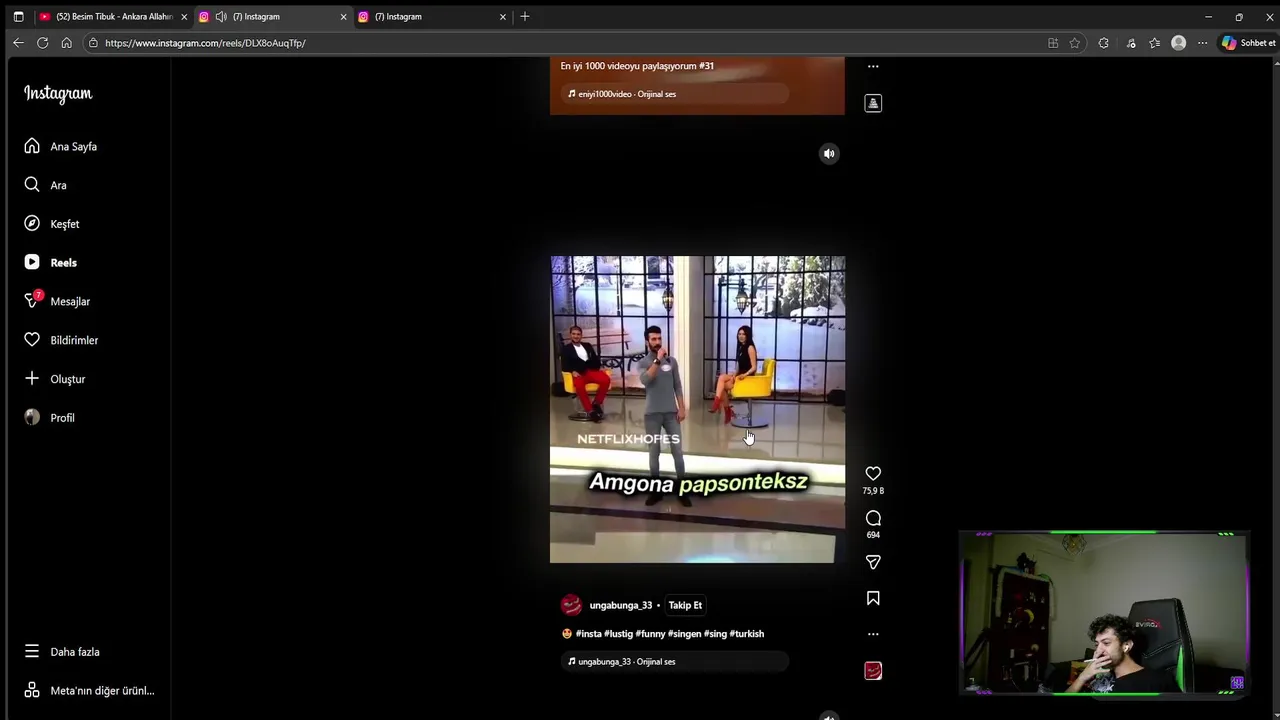This screenshot has width=1280, height=720.
Task: Pause the playing reel video
Action: (697, 409)
